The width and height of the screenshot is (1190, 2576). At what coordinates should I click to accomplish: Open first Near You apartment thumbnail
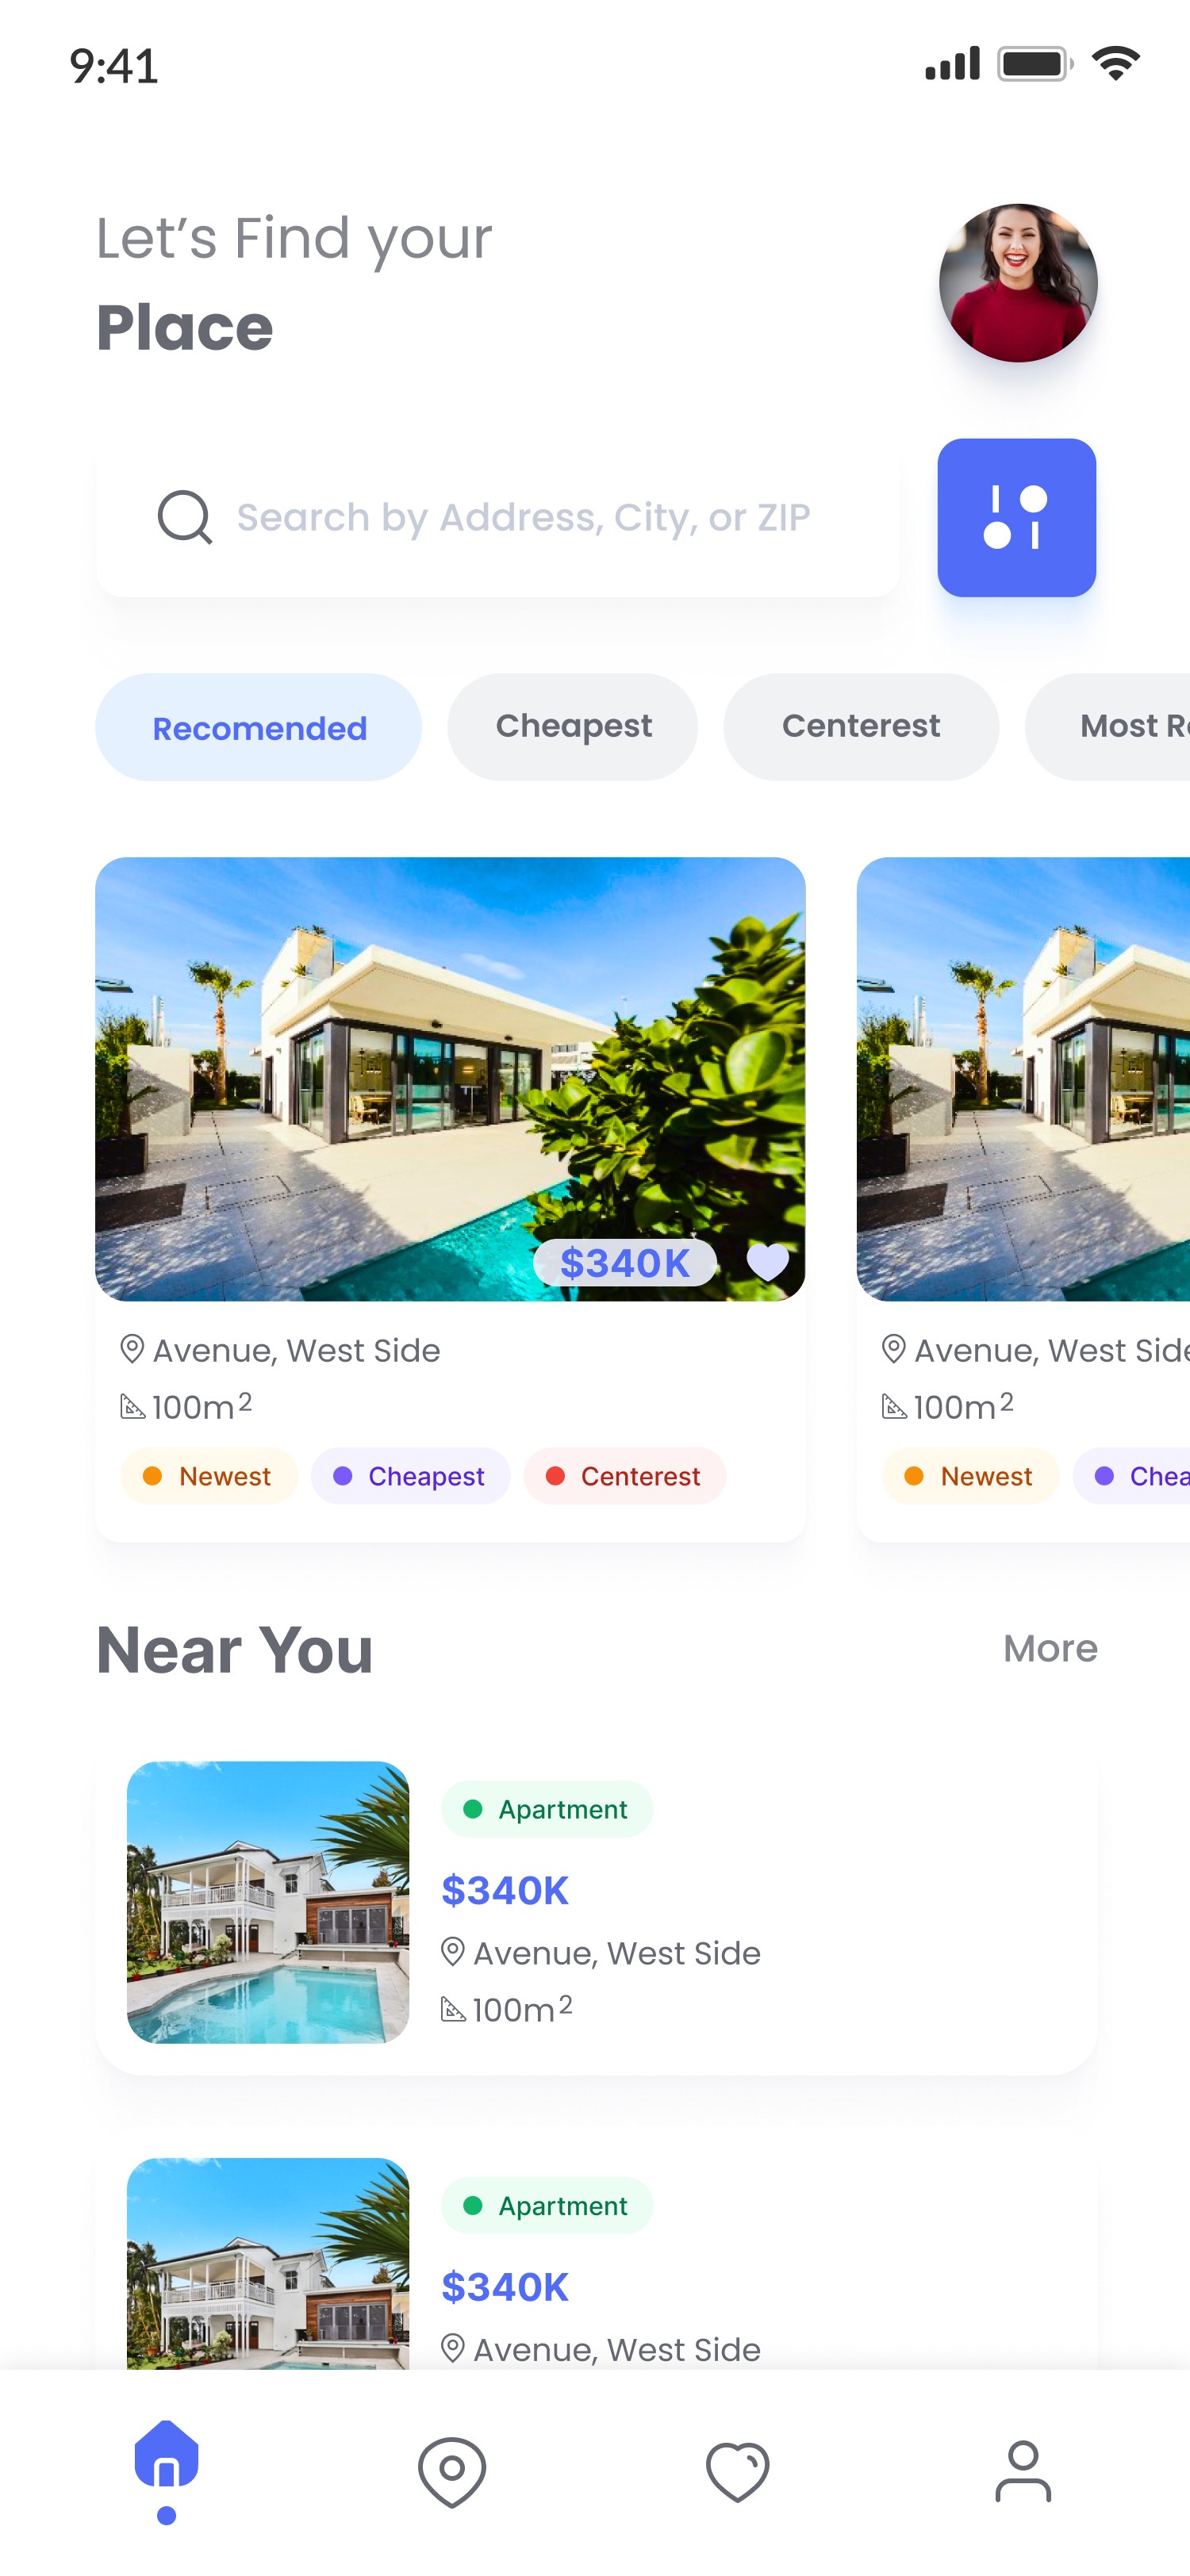268,1902
